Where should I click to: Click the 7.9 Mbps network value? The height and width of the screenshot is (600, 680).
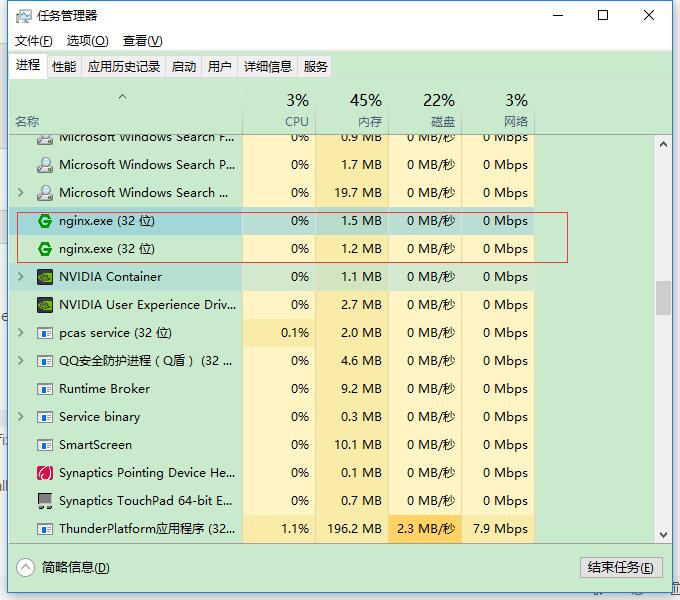tap(500, 529)
